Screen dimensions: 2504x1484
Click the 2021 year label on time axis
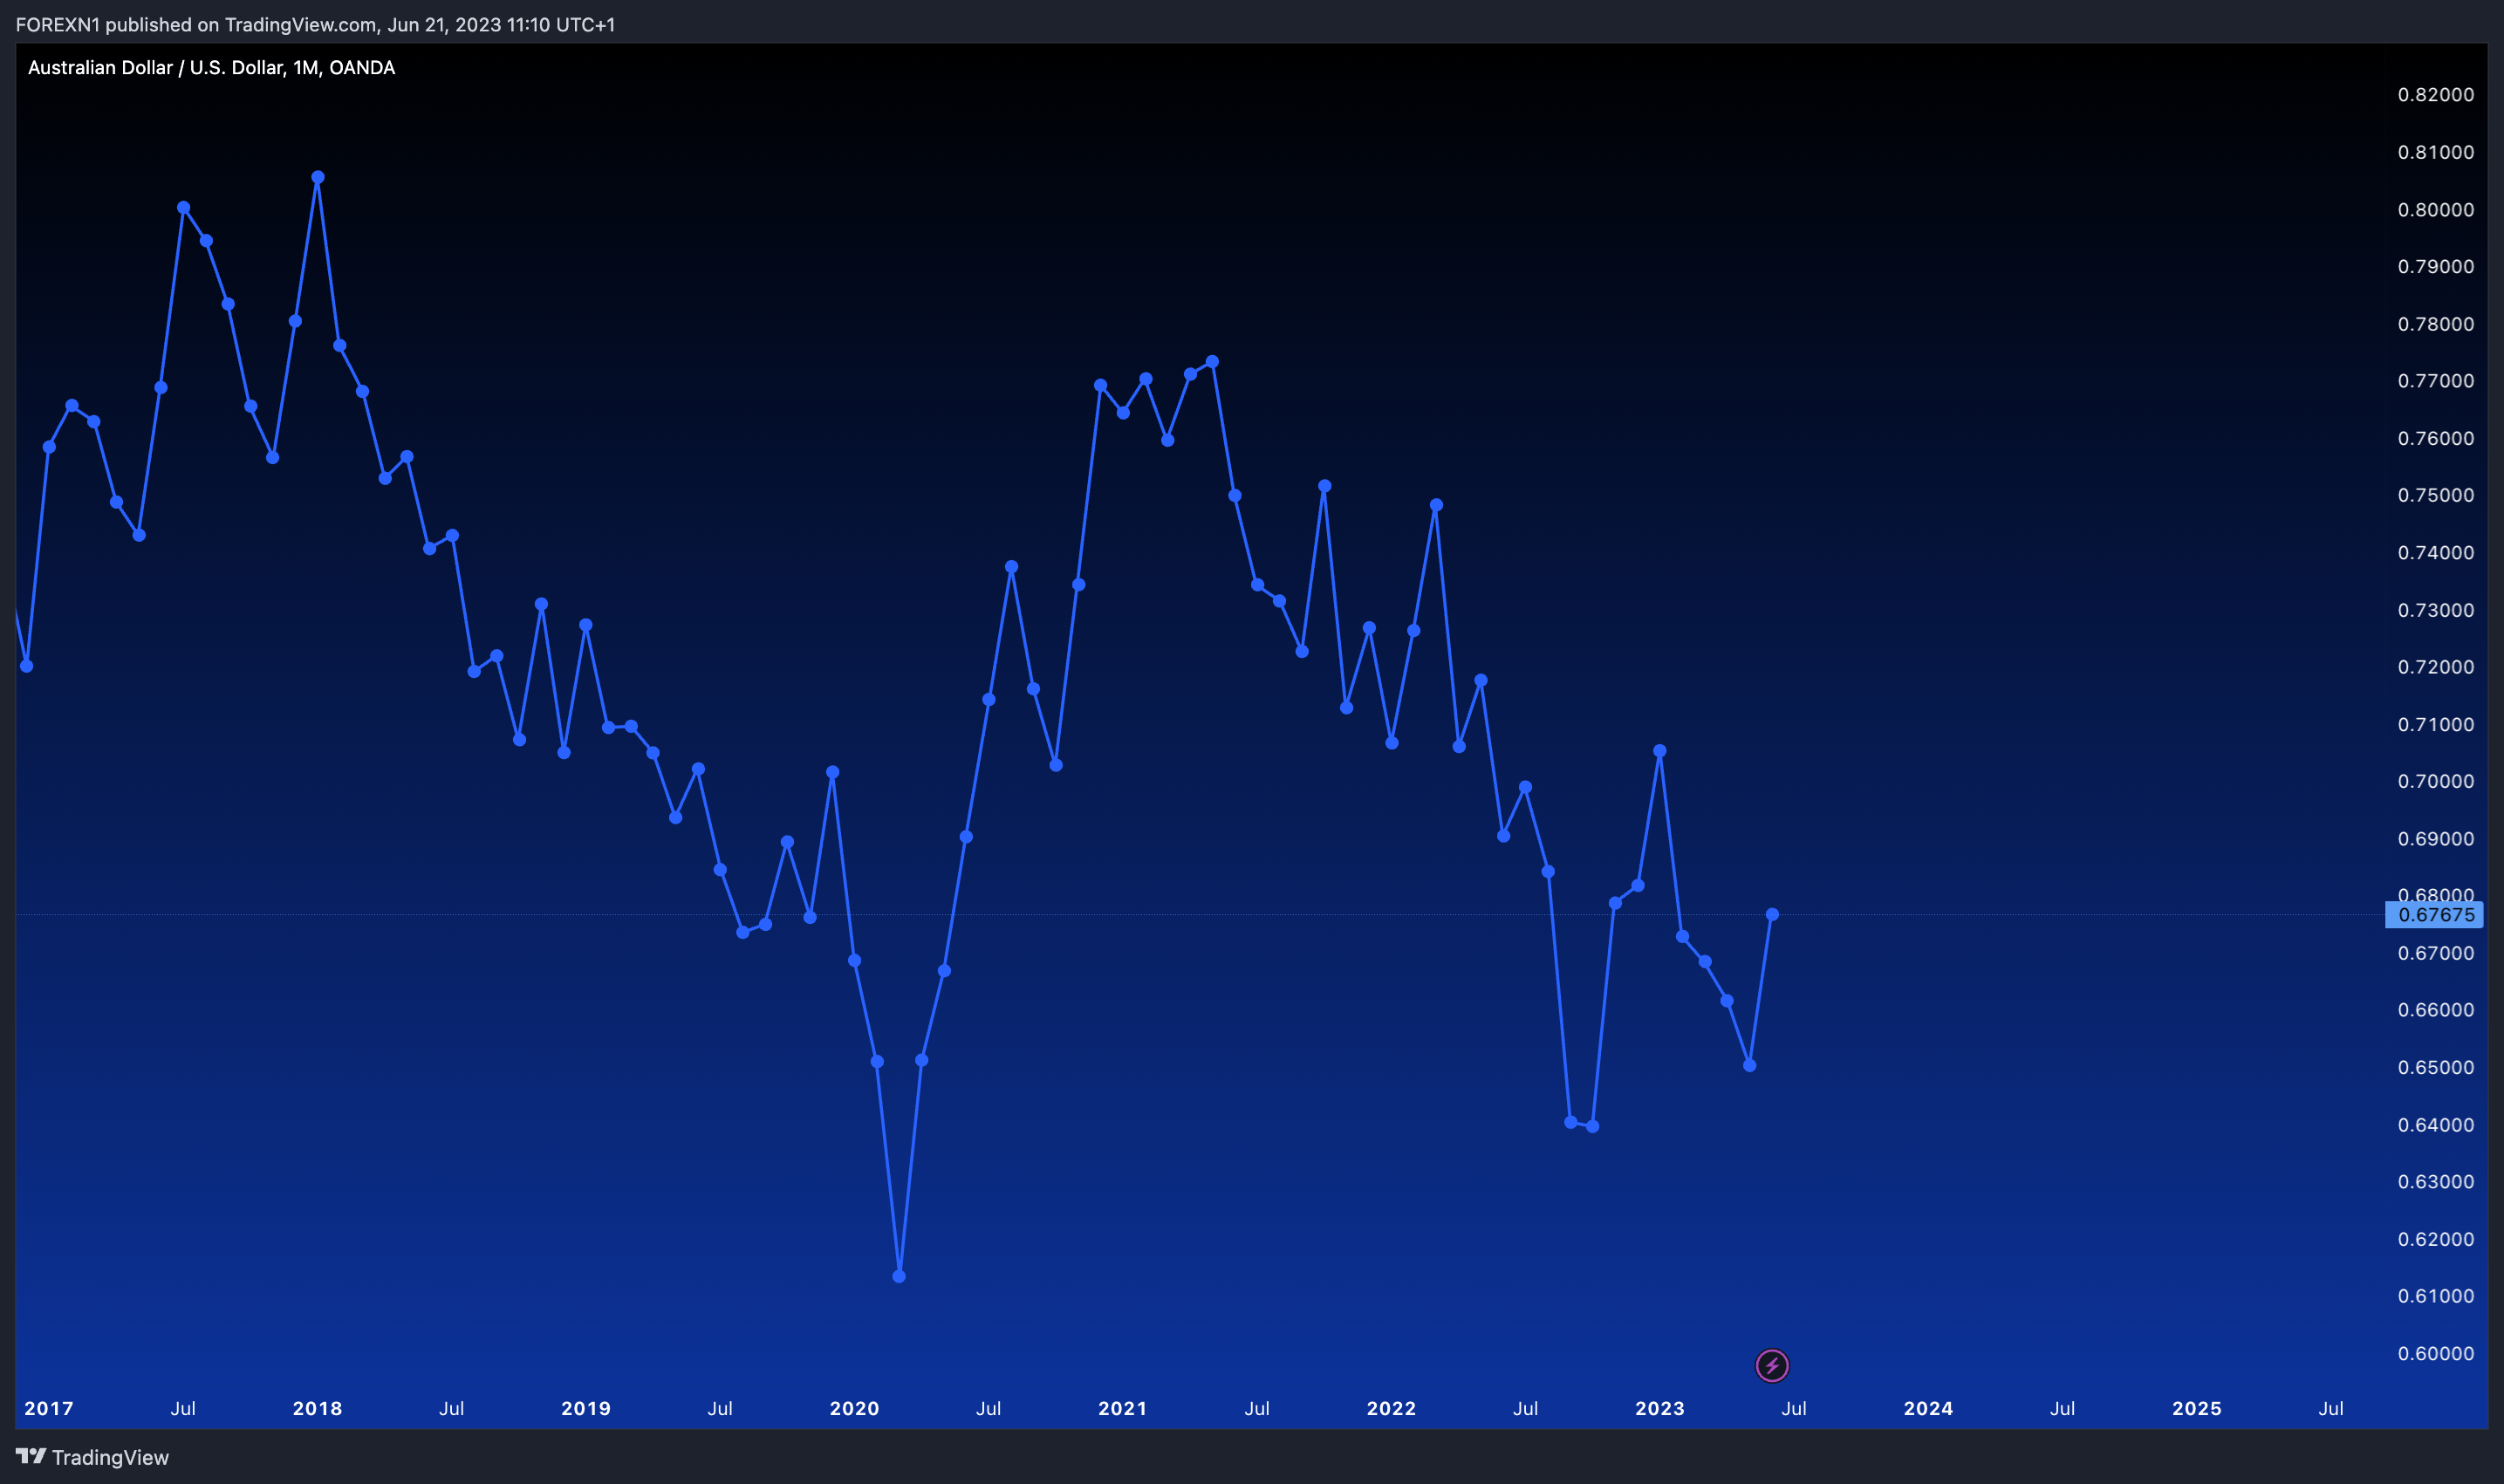1123,1408
